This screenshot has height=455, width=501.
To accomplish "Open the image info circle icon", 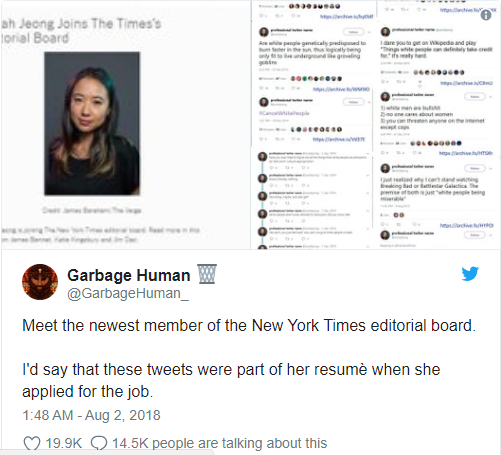I will click(x=486, y=15).
